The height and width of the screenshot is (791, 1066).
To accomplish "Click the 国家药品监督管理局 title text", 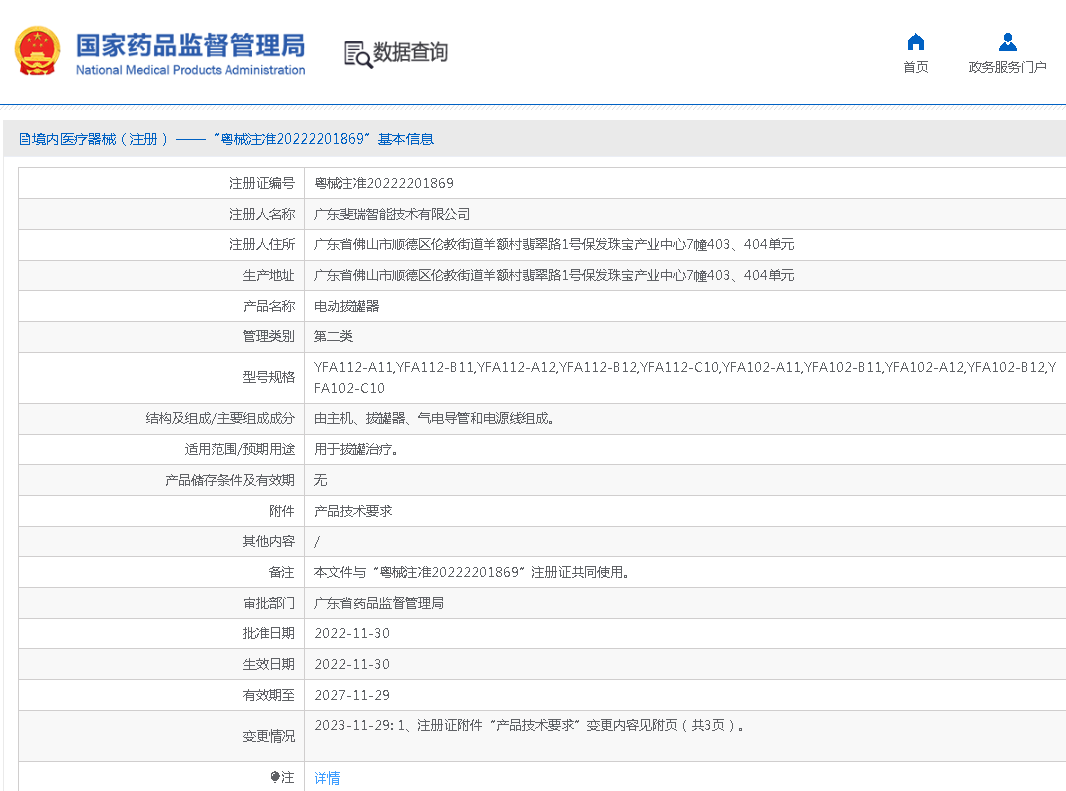I will [x=190, y=45].
